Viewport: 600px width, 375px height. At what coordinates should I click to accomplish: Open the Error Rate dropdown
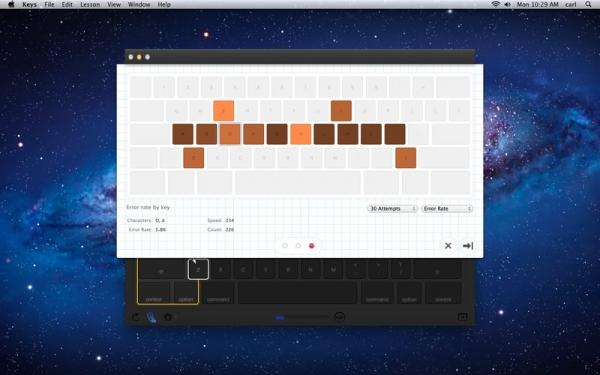tap(447, 209)
